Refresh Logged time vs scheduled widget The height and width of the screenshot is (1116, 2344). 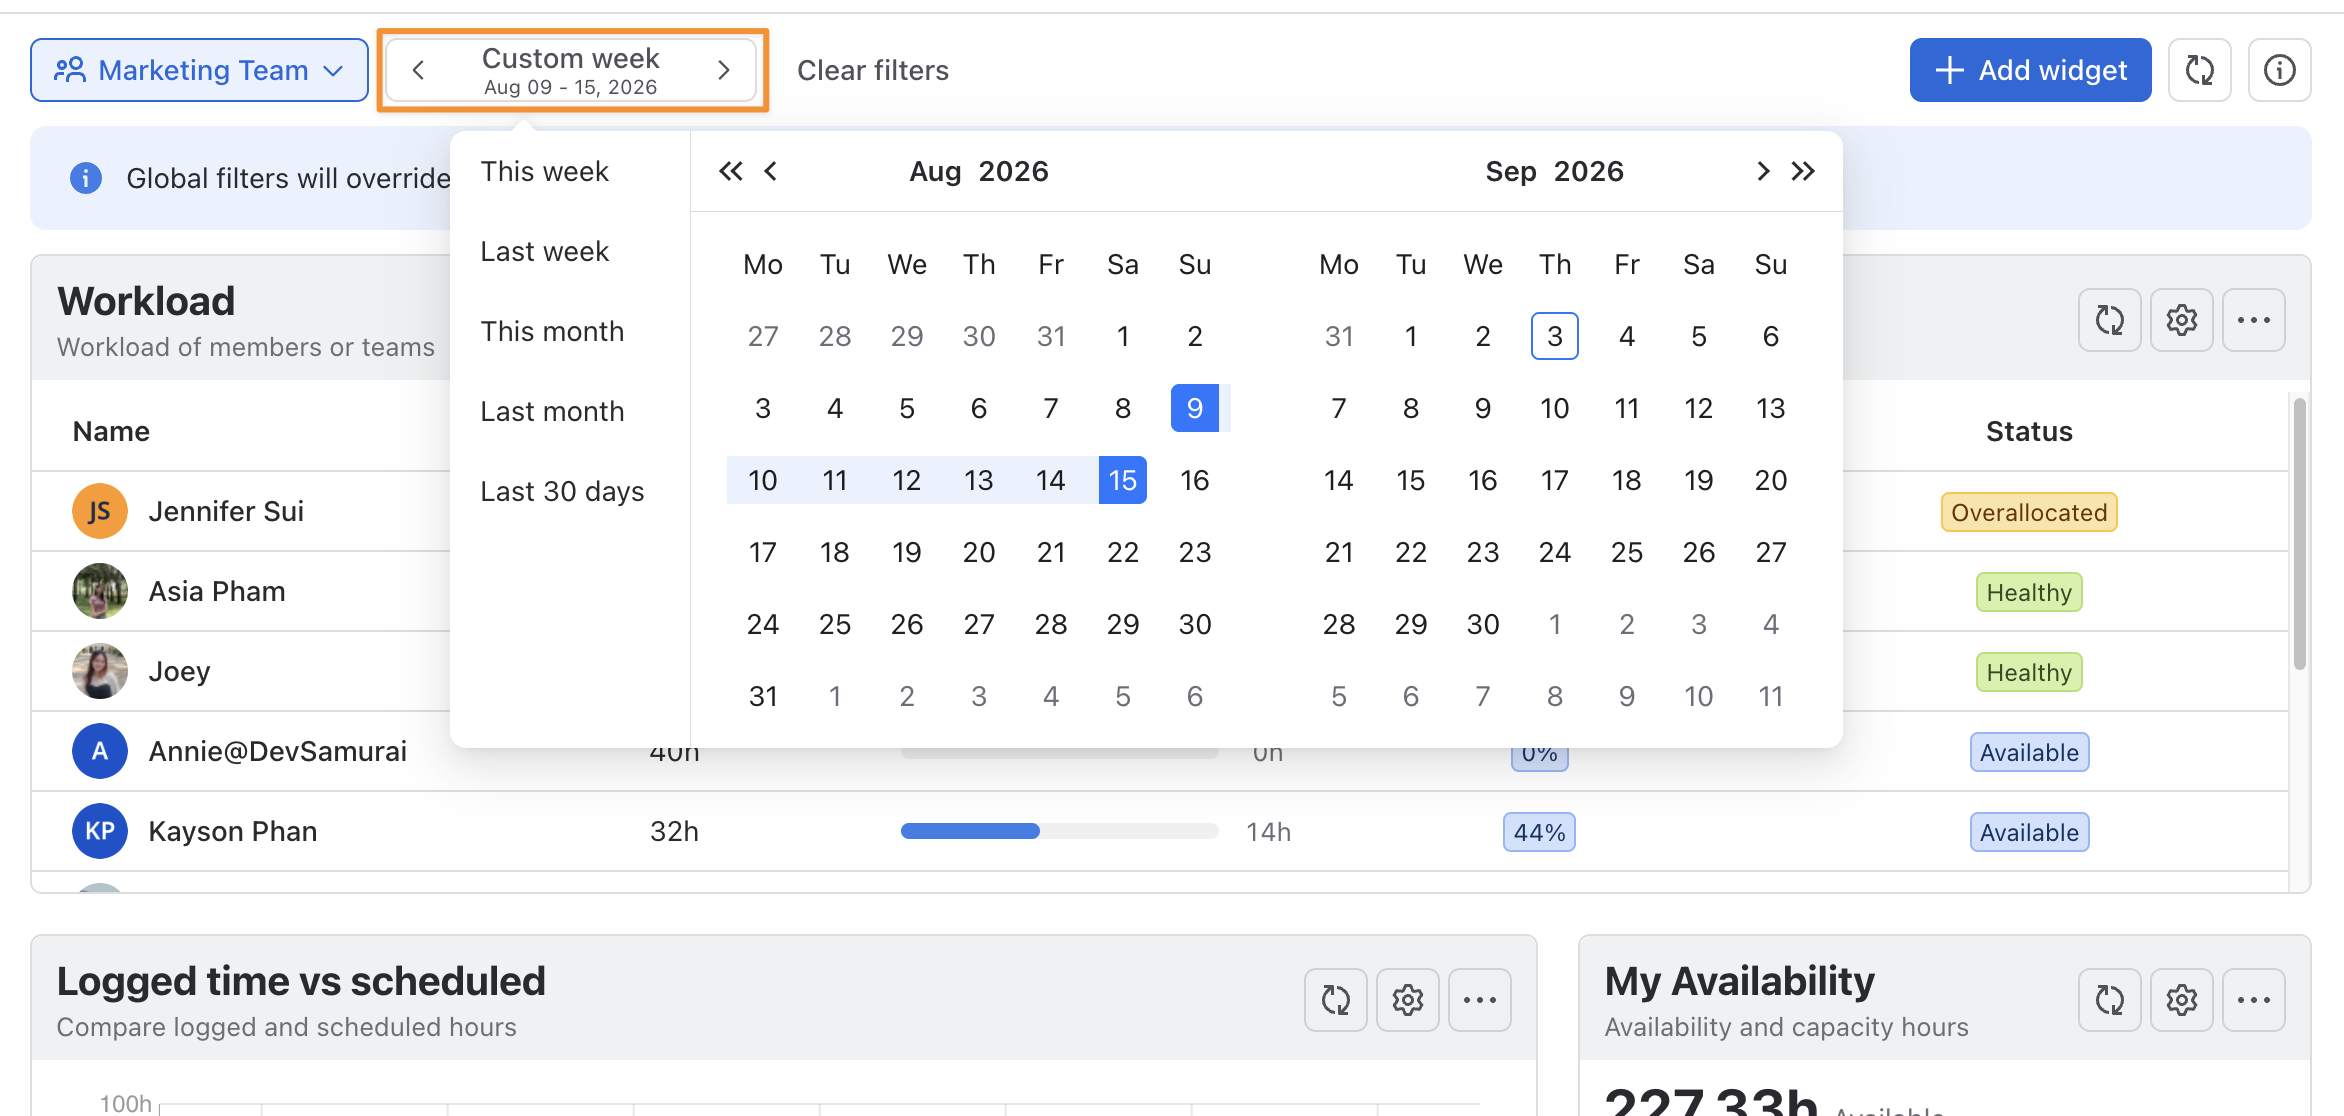(x=1335, y=1000)
